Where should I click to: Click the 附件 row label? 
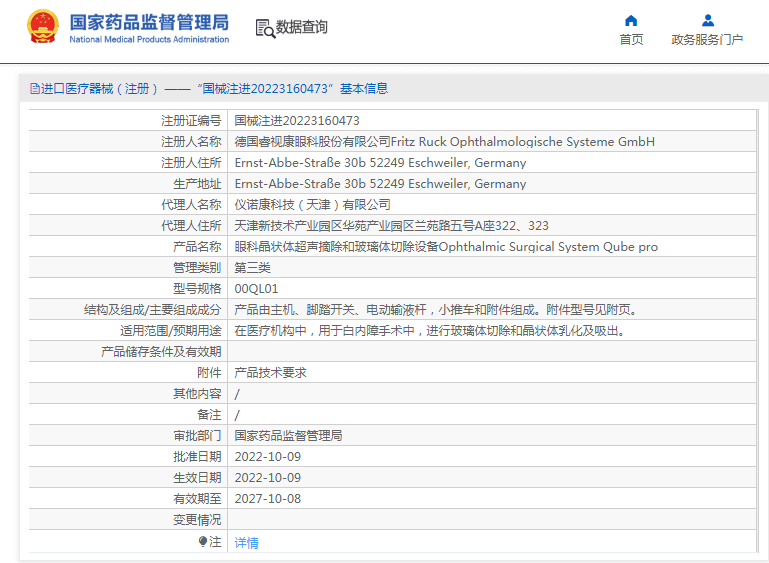click(209, 373)
